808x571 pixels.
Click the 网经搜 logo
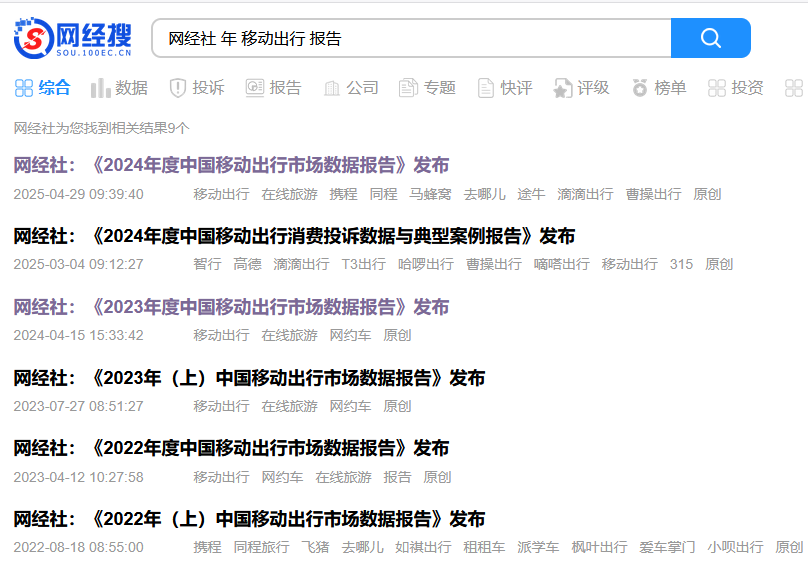[73, 38]
